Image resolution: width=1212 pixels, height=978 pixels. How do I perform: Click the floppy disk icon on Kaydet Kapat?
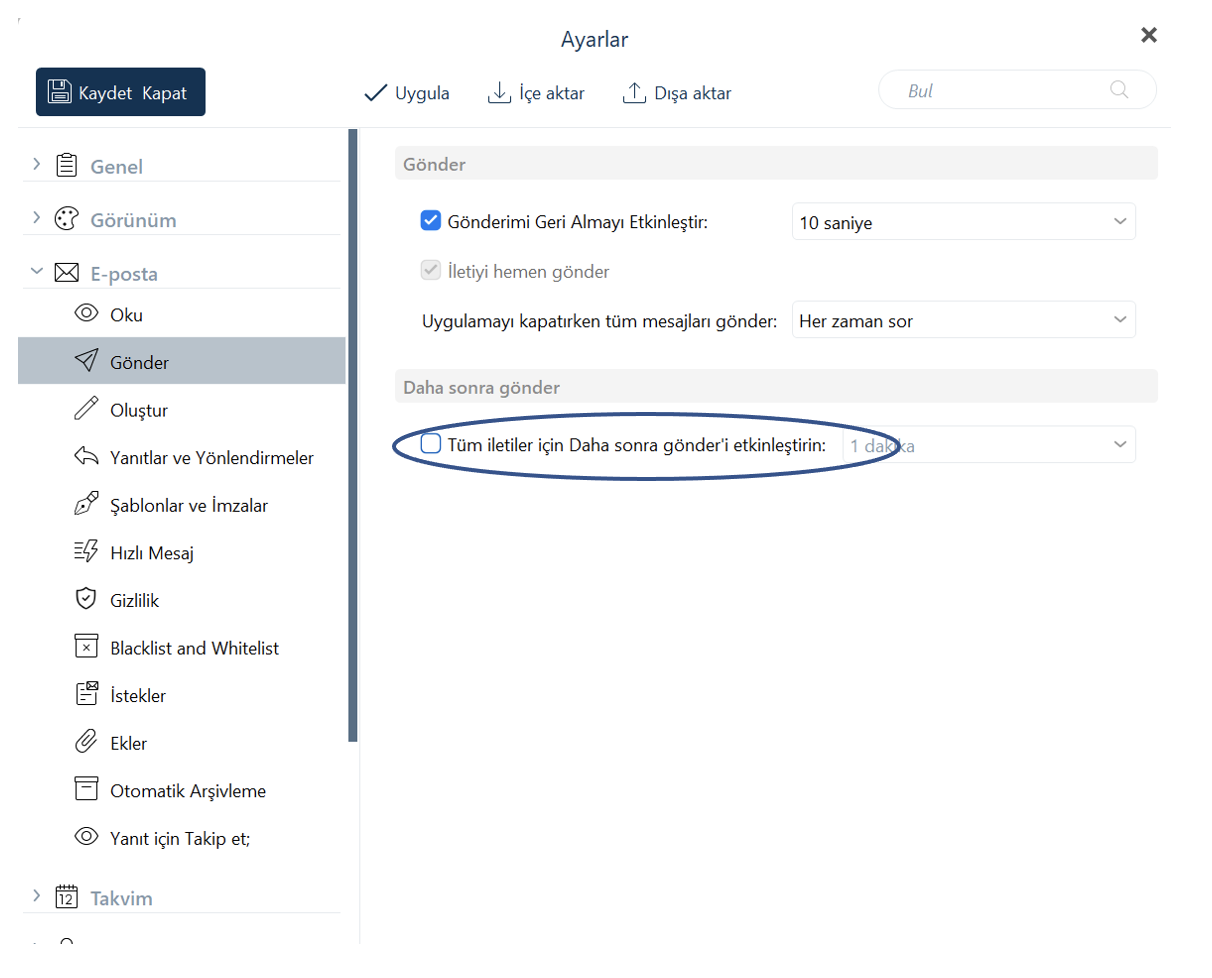(60, 93)
